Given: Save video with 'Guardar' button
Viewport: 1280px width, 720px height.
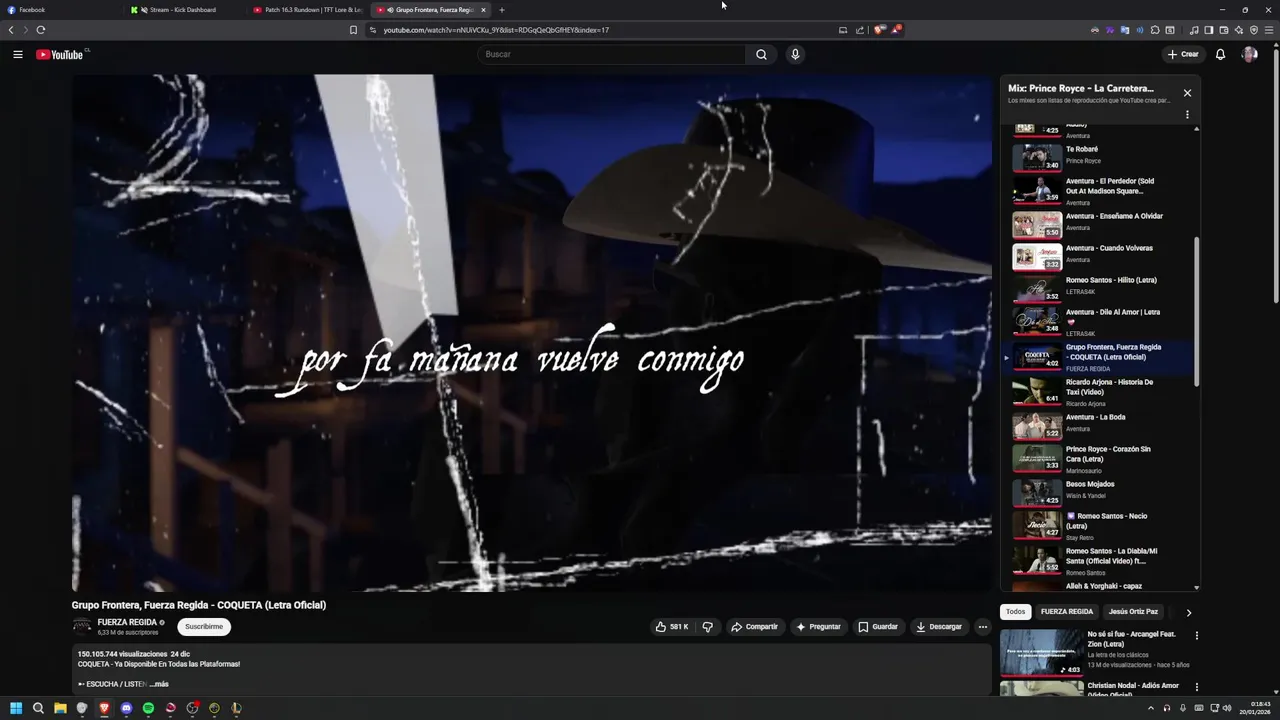Looking at the screenshot, I should [x=878, y=627].
